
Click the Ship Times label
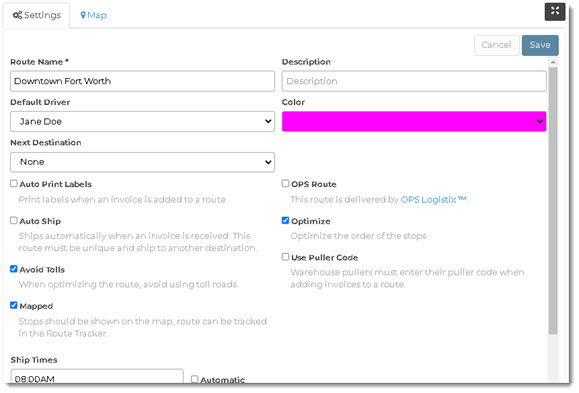pos(34,360)
